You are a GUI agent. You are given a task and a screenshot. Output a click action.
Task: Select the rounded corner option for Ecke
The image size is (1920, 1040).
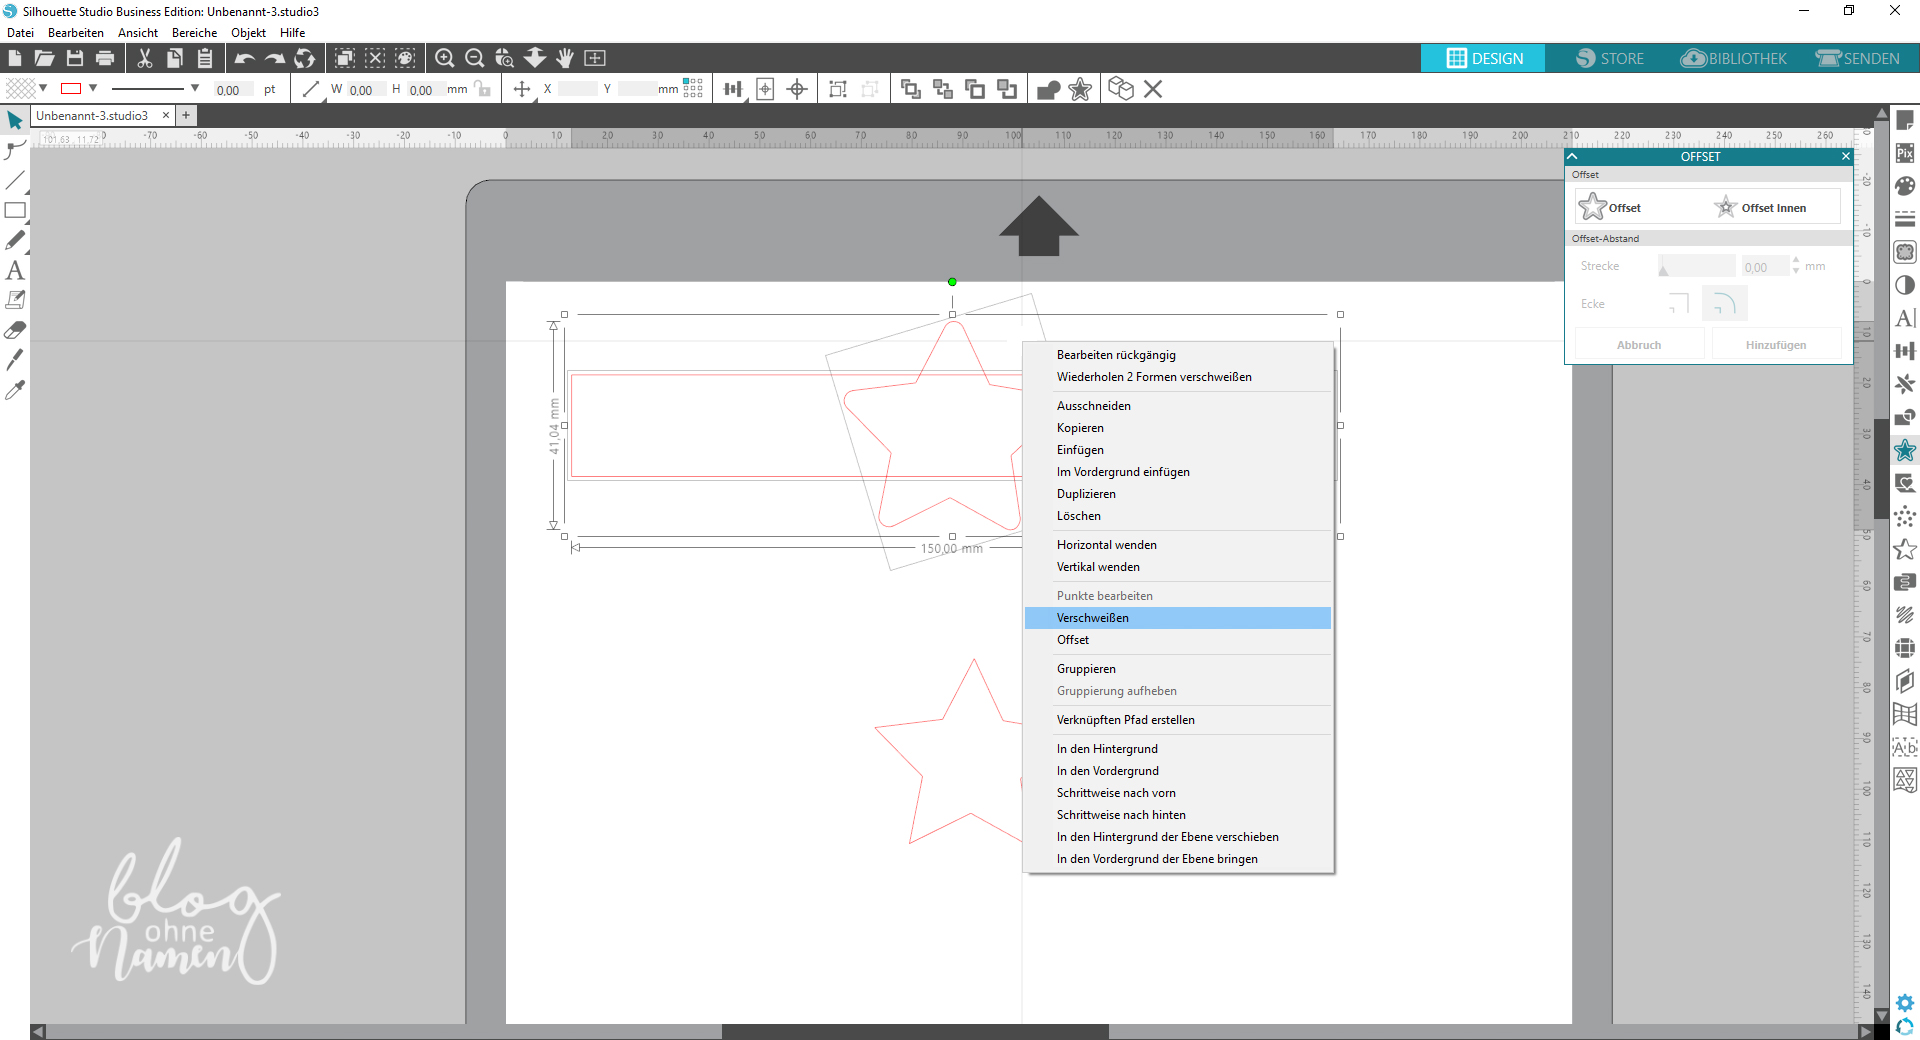coord(1724,304)
